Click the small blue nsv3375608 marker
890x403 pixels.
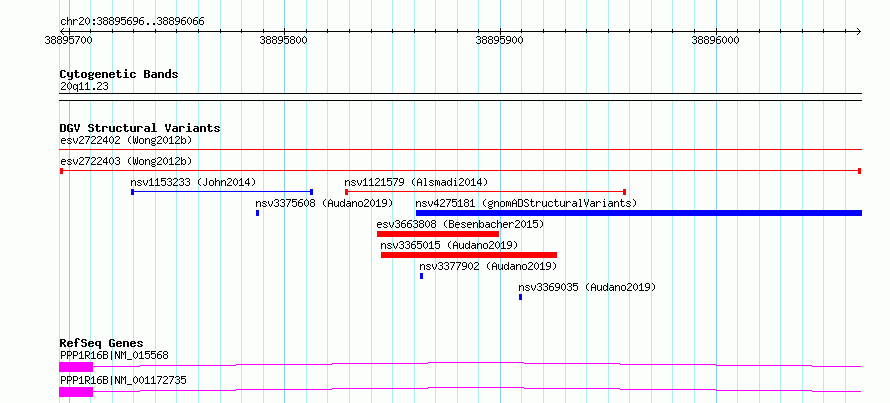[258, 213]
